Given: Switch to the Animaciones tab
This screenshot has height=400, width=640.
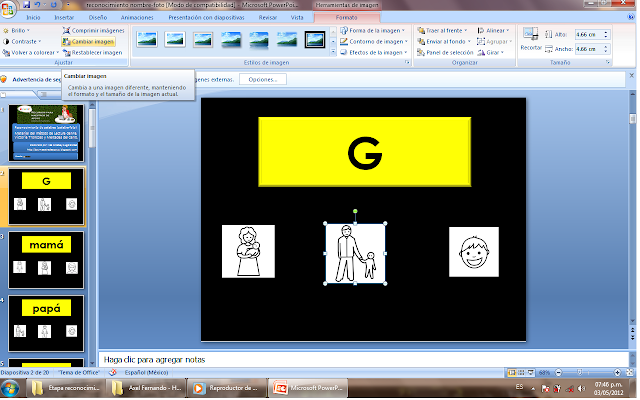Looking at the screenshot, I should (x=137, y=18).
